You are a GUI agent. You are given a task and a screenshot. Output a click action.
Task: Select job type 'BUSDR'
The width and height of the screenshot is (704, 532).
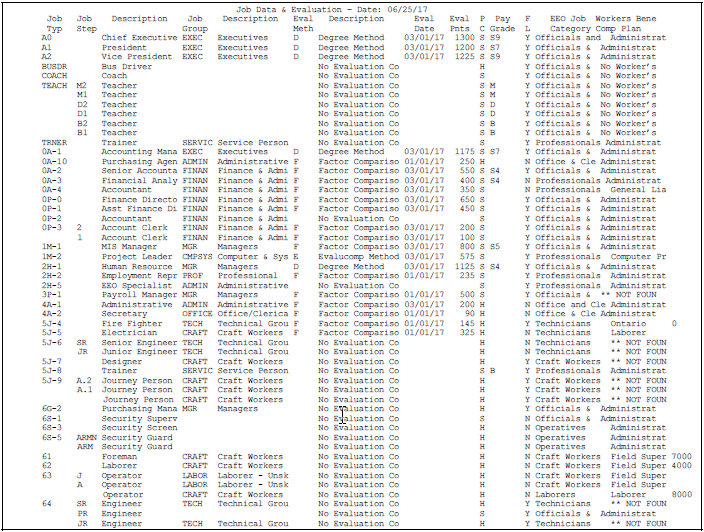pos(54,66)
